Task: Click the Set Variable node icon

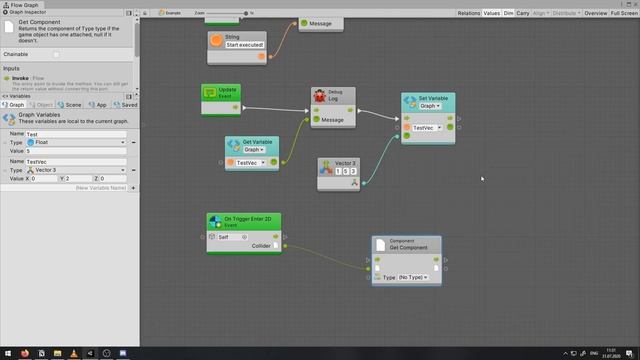Action: [410, 102]
